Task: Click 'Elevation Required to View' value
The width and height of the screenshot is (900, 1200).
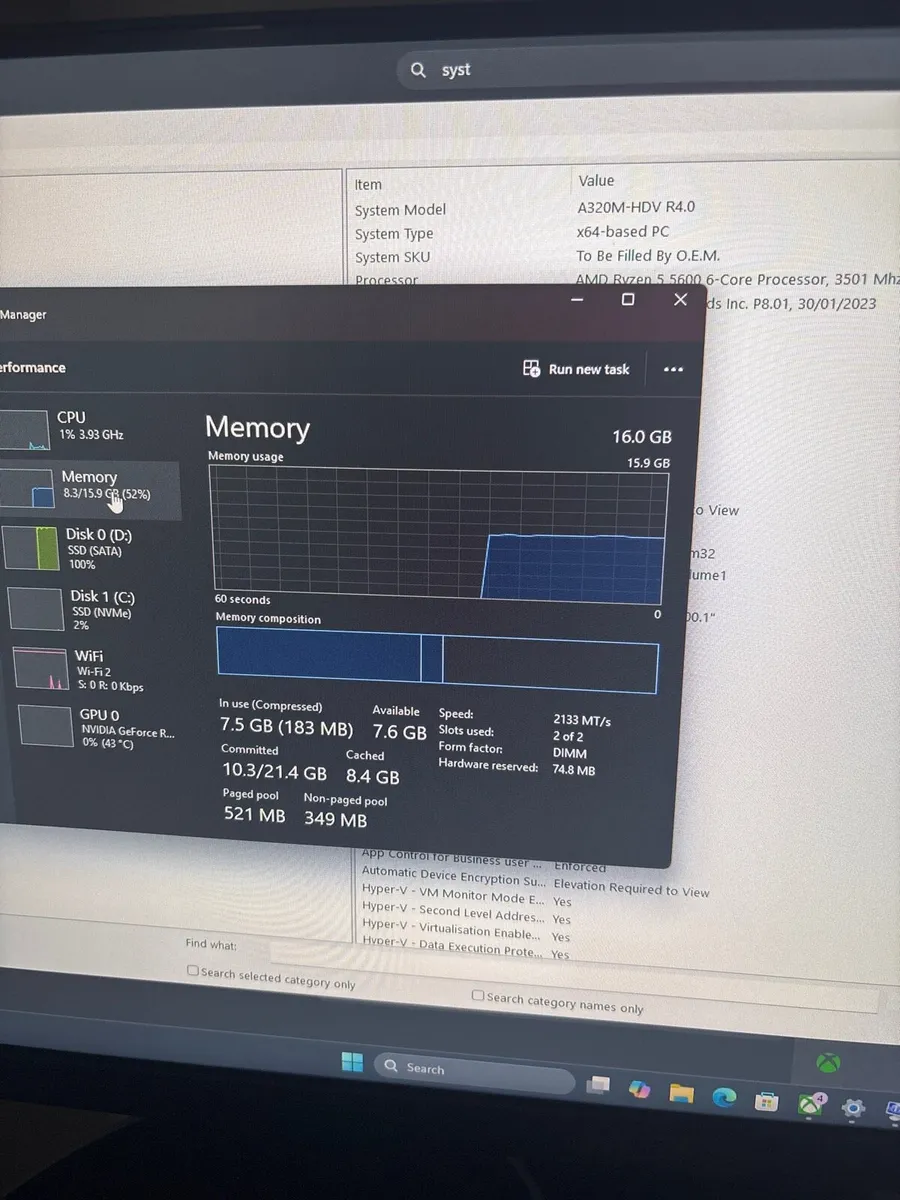Action: pyautogui.click(x=632, y=889)
